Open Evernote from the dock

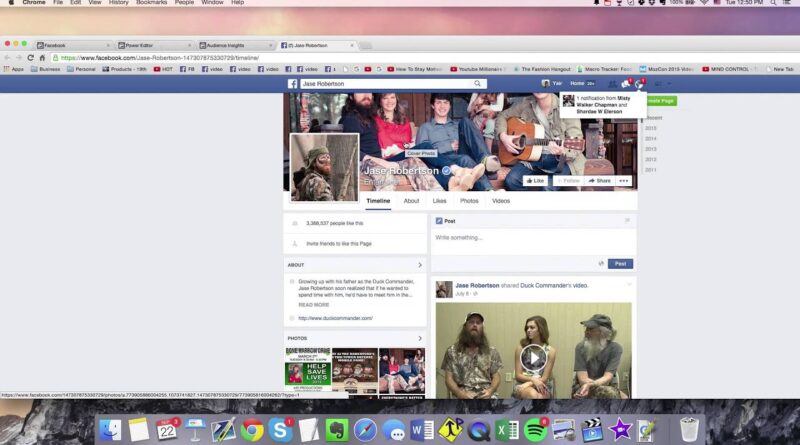tap(338, 429)
